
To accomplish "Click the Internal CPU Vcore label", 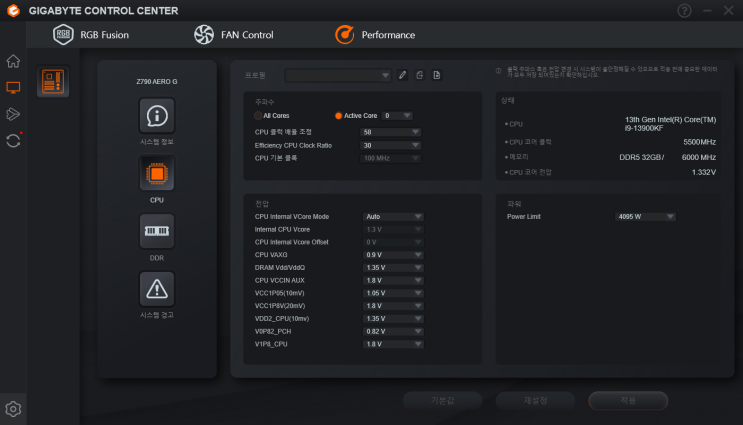I will (282, 229).
